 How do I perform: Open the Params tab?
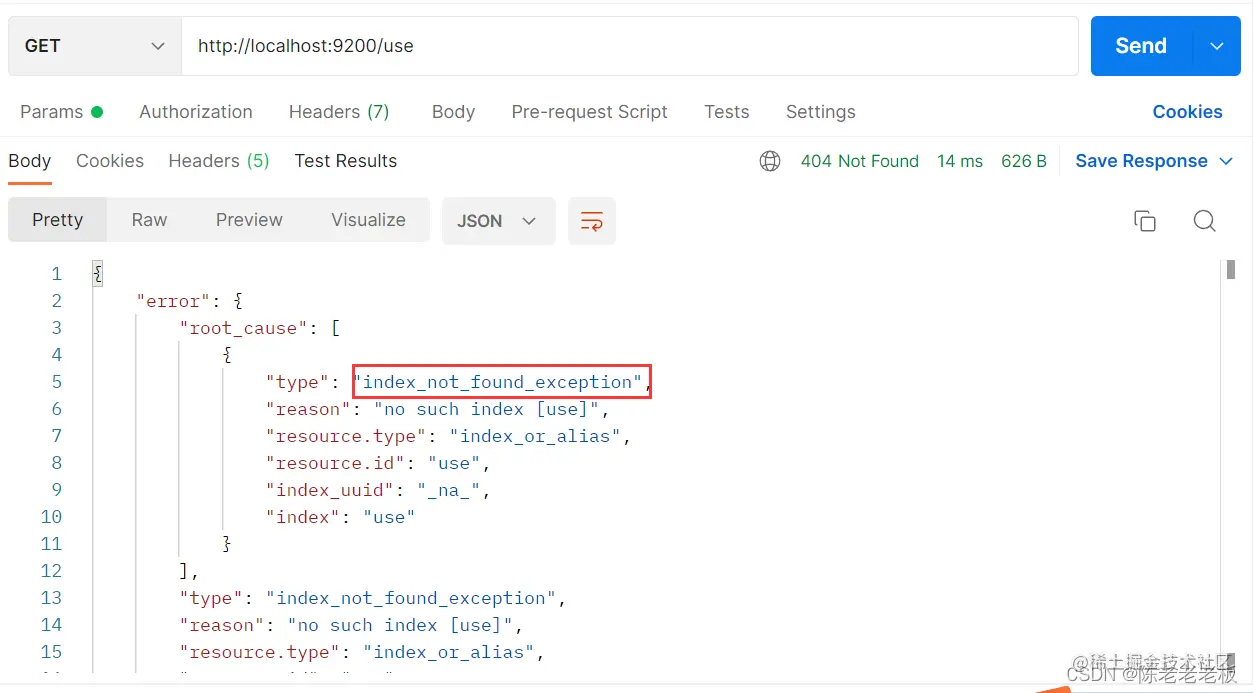(x=61, y=112)
